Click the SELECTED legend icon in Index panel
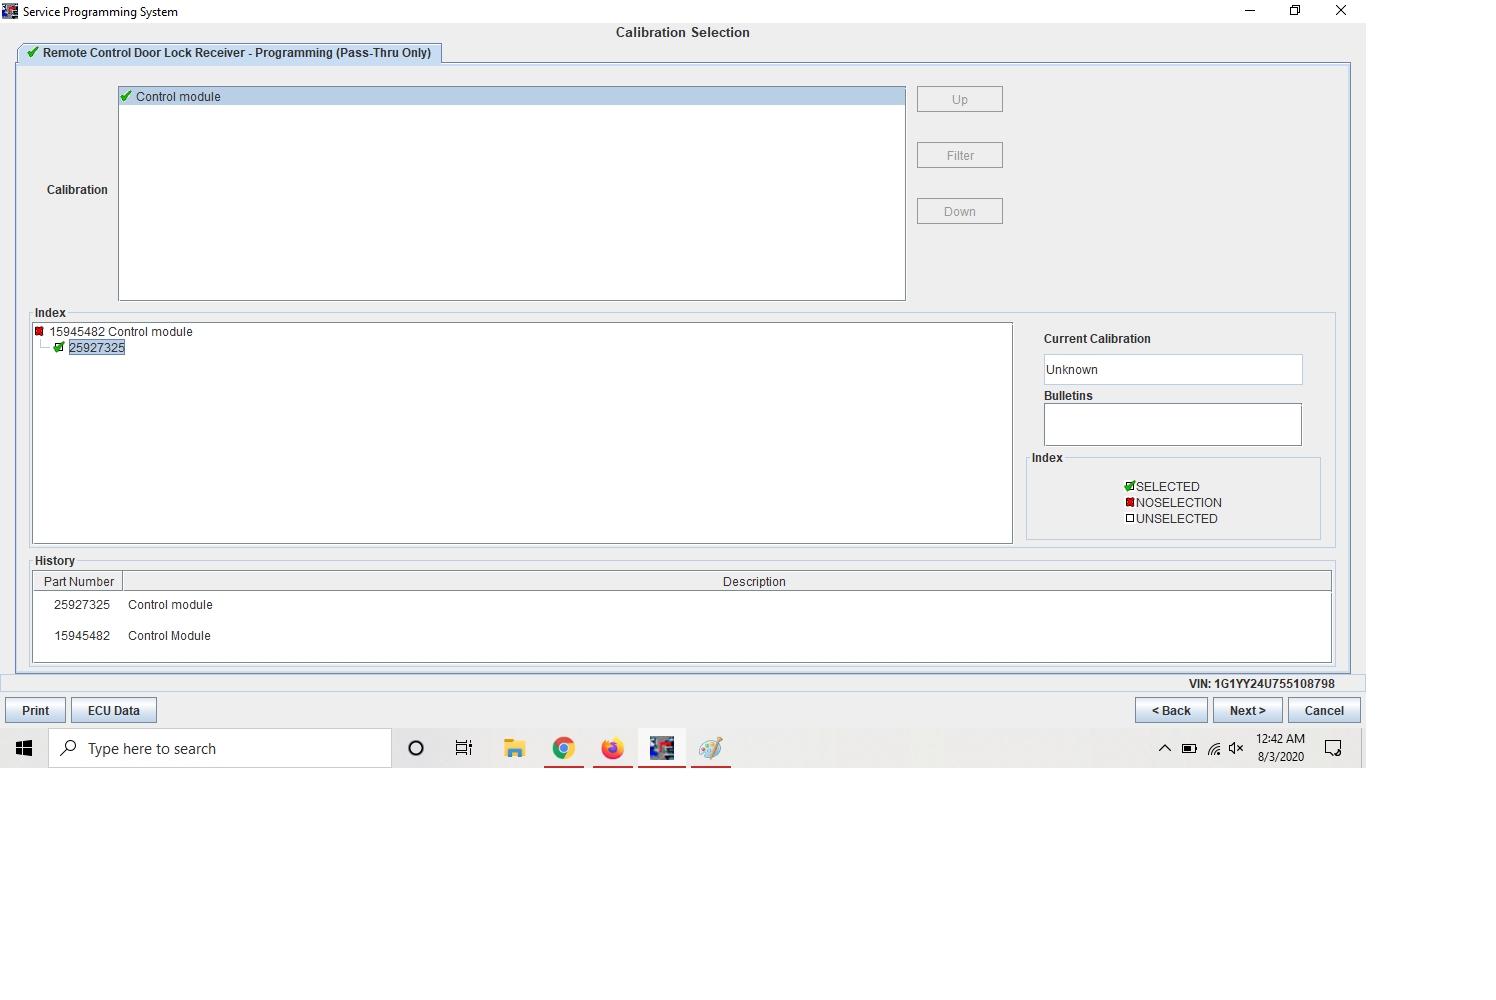Screen dimensions: 1496x1000 click(x=1131, y=487)
